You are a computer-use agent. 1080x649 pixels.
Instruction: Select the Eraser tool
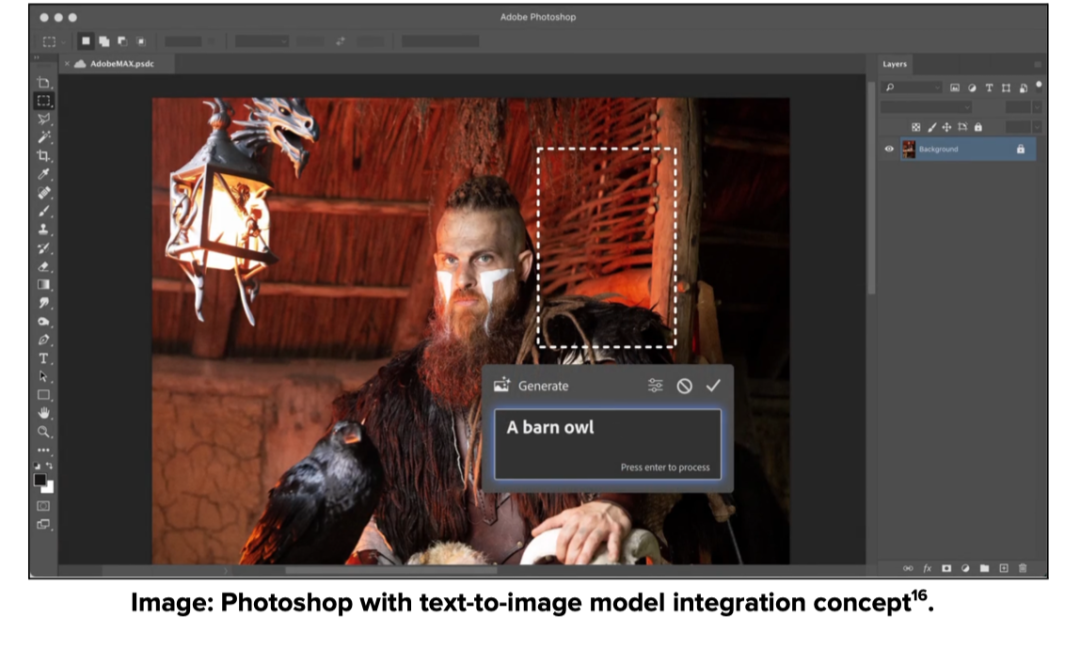click(x=43, y=266)
